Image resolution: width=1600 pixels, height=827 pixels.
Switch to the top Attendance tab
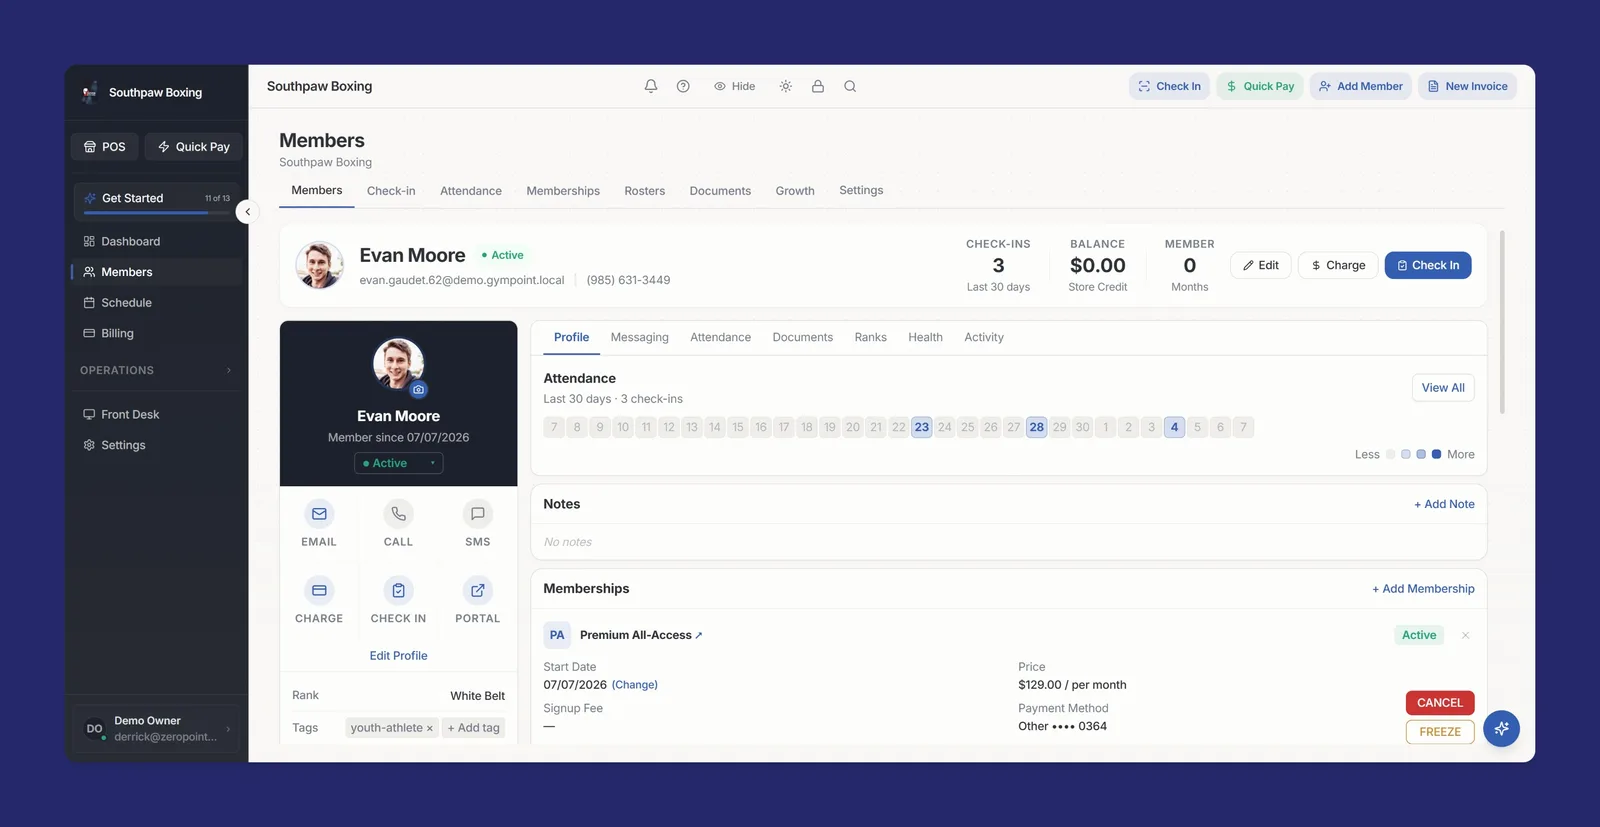pos(471,190)
